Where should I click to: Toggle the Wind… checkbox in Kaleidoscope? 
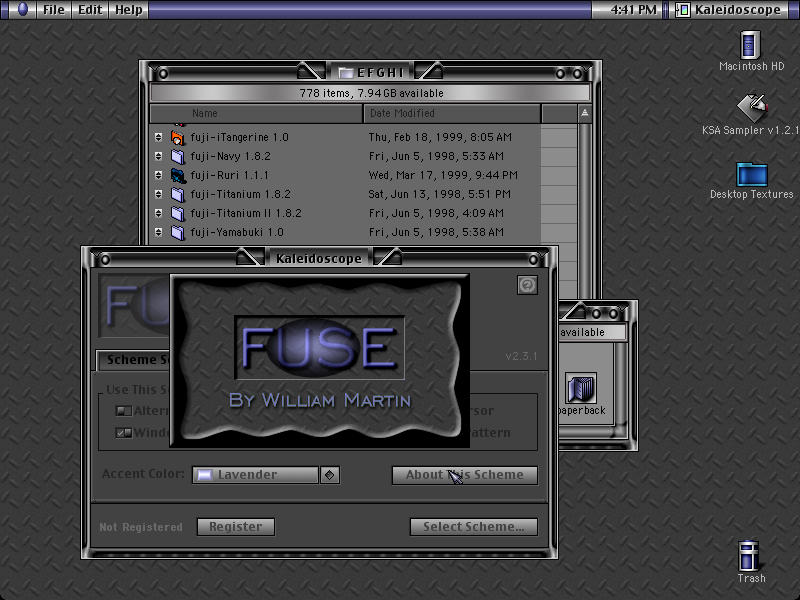(123, 433)
